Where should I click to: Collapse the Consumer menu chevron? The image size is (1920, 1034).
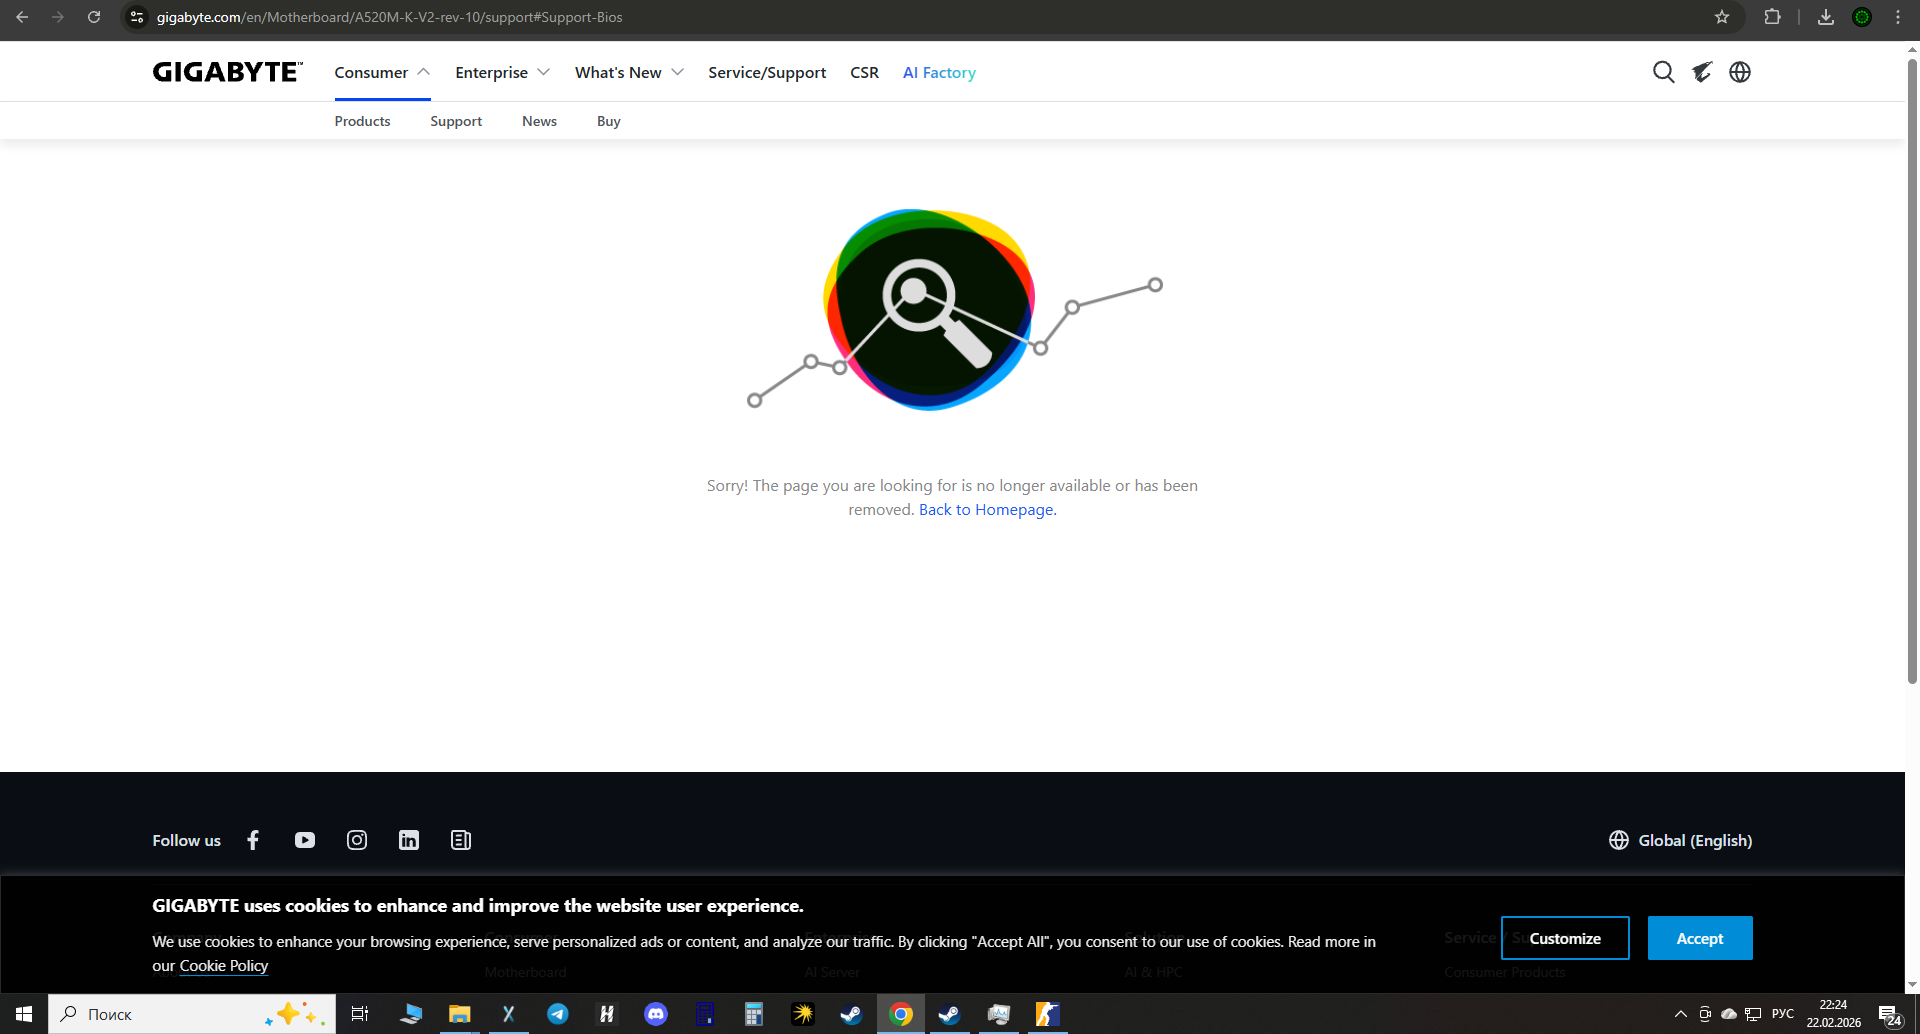[x=423, y=72]
